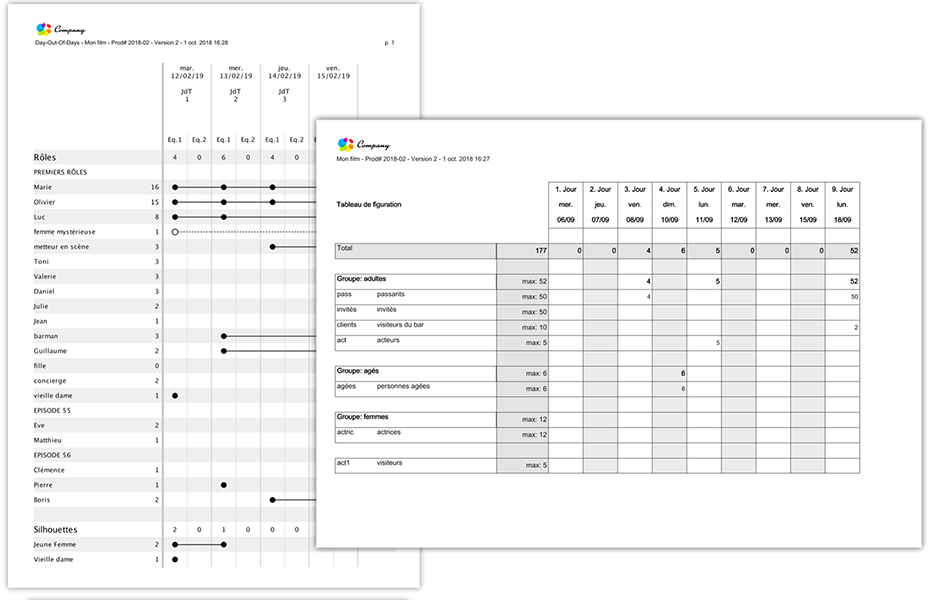Click the "Silhouettes" section heading
This screenshot has height=600, width=934.
55,530
